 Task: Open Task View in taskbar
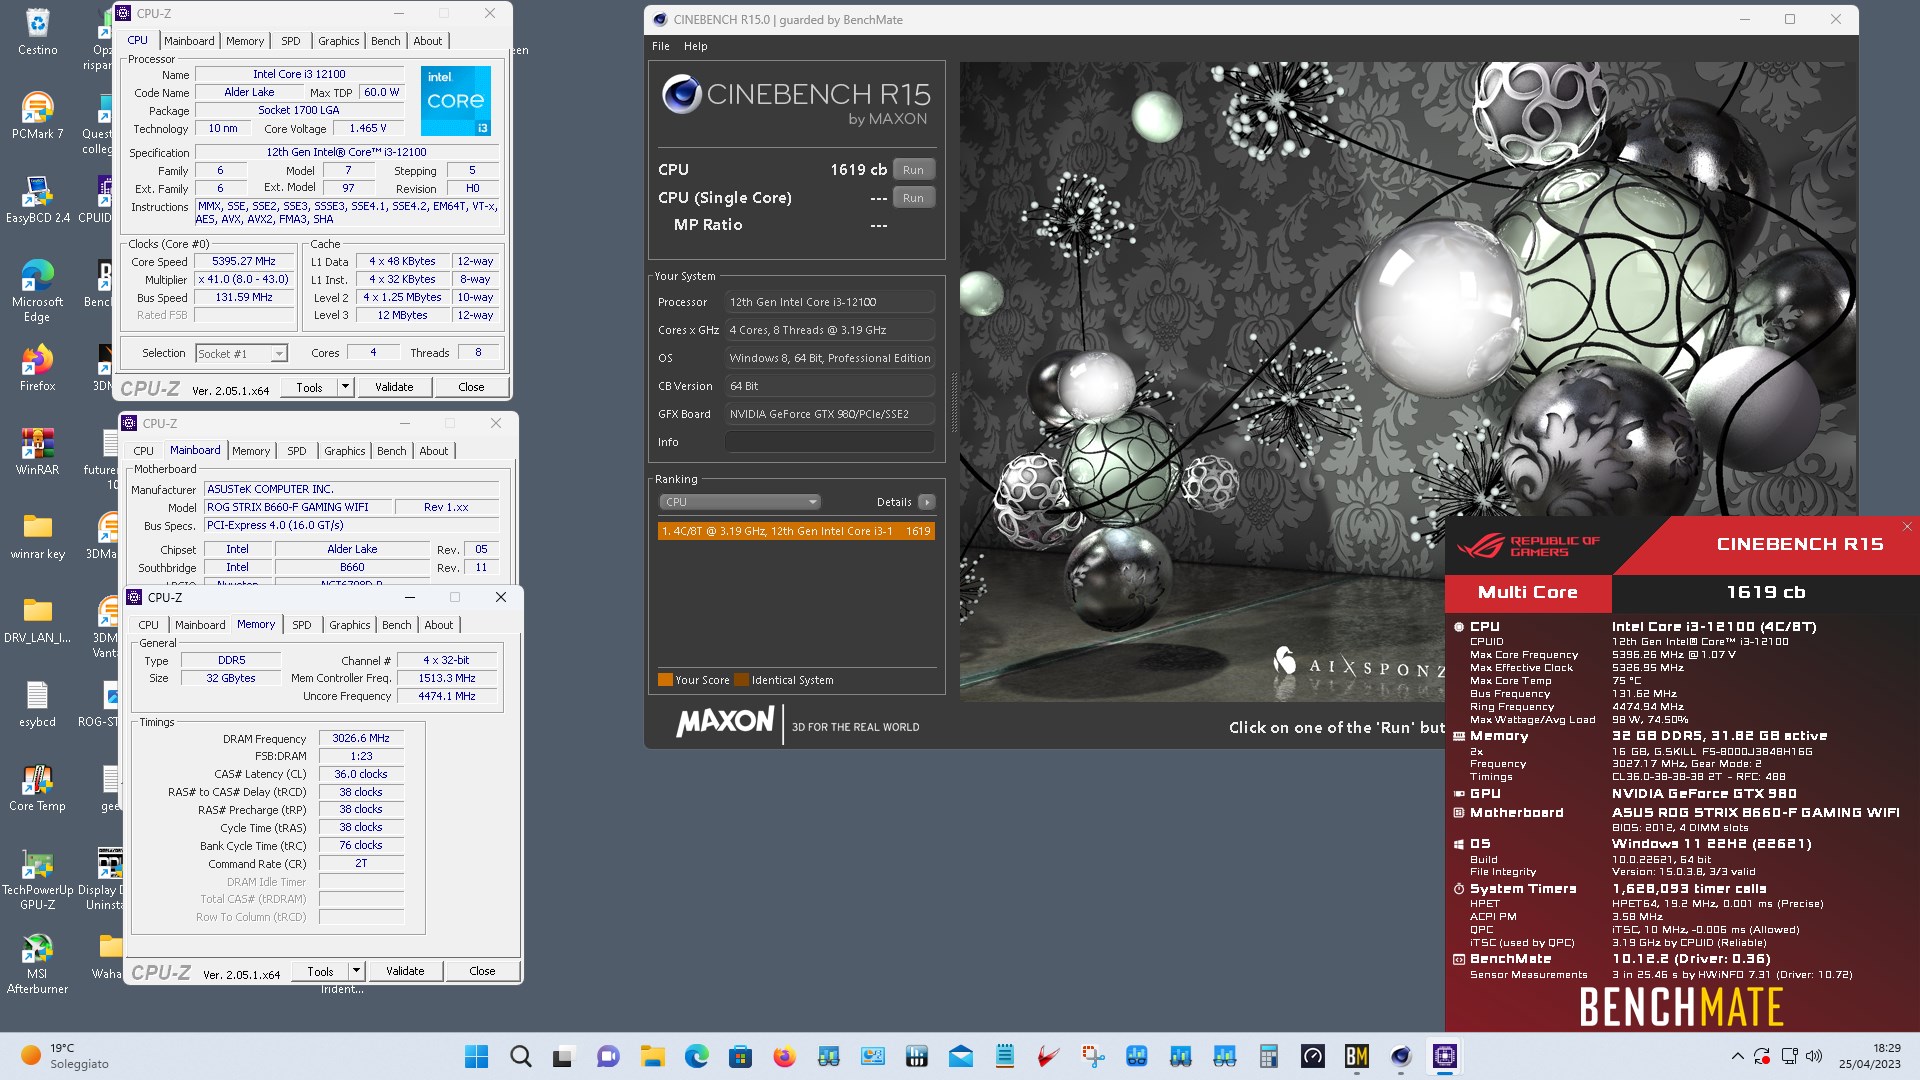coord(564,1056)
